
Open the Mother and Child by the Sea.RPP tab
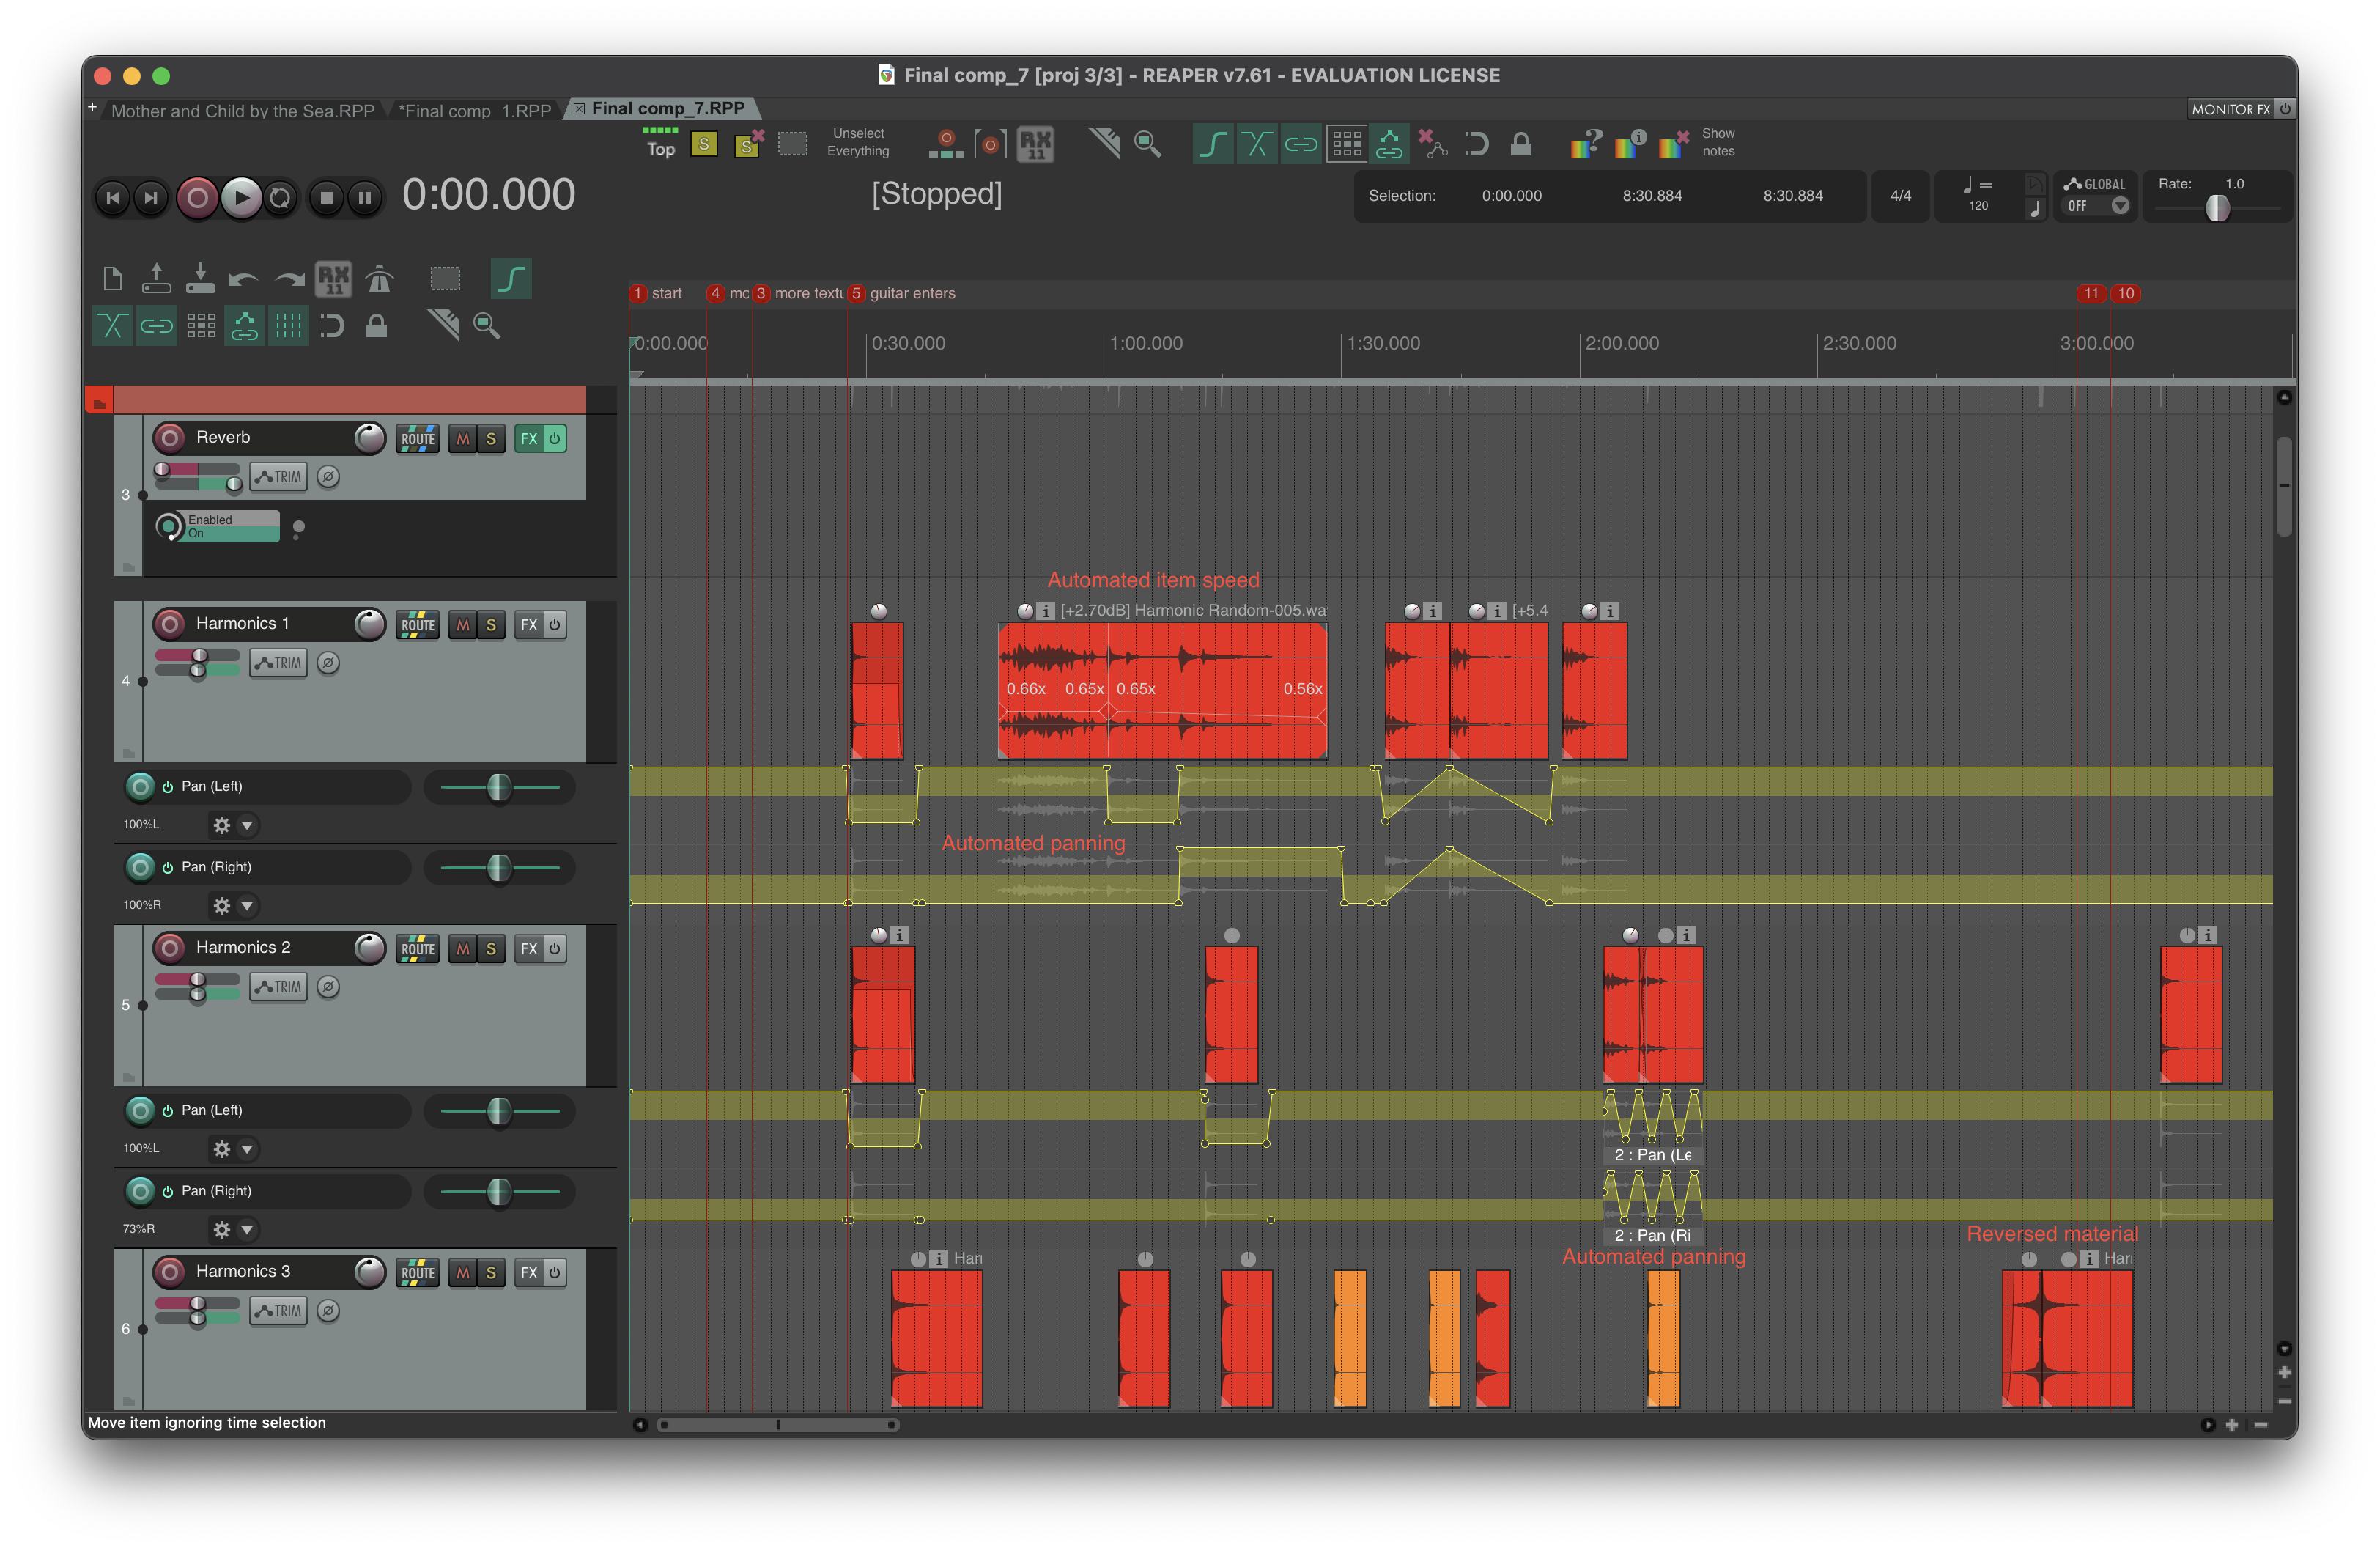pyautogui.click(x=242, y=110)
